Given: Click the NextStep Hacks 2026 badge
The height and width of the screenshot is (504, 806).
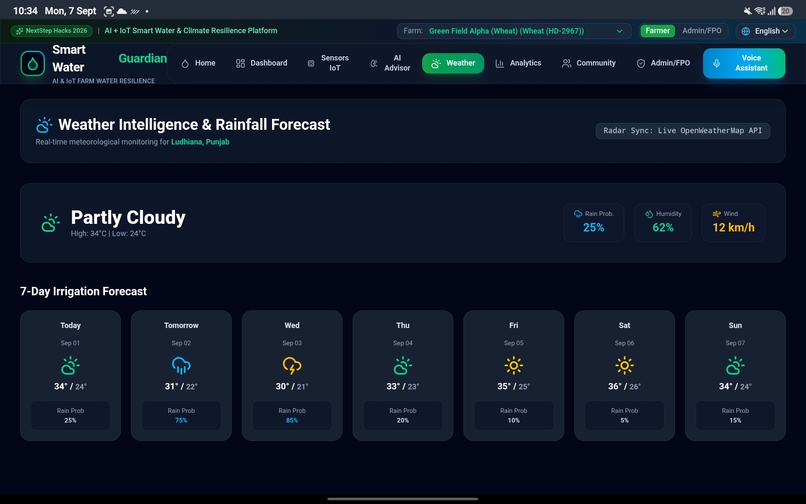Looking at the screenshot, I should (51, 31).
